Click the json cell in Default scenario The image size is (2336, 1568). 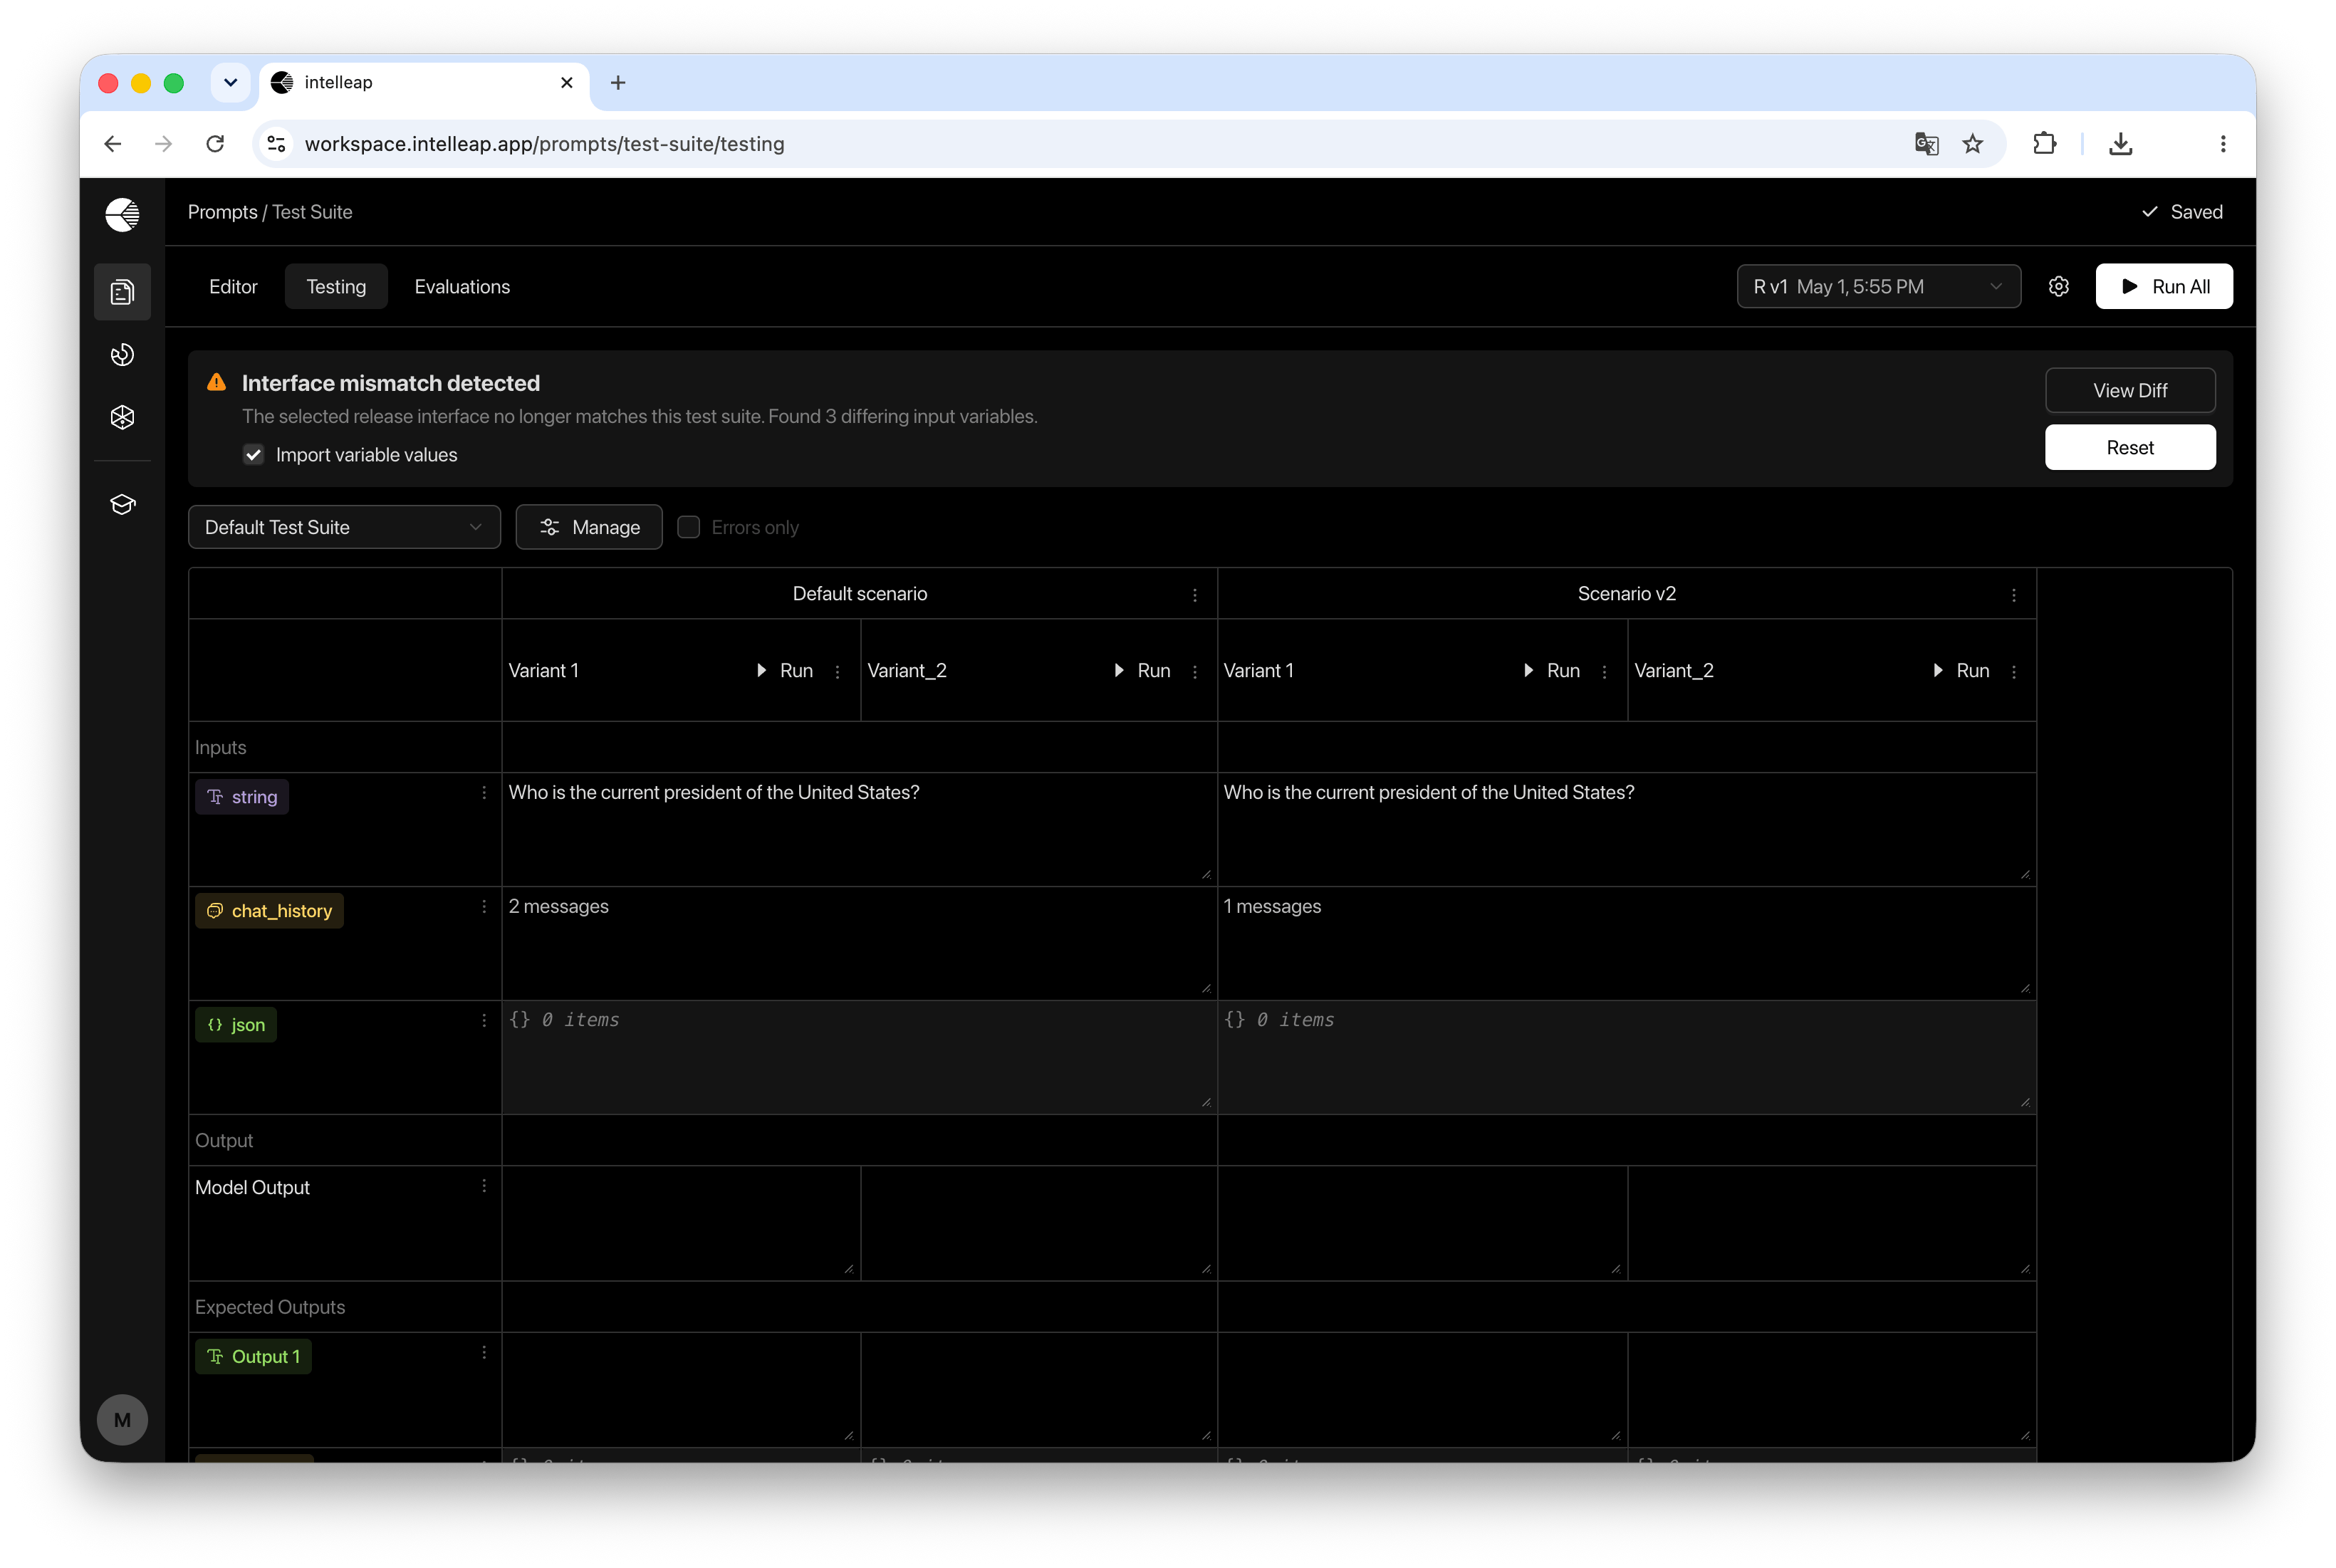pyautogui.click(x=859, y=1057)
